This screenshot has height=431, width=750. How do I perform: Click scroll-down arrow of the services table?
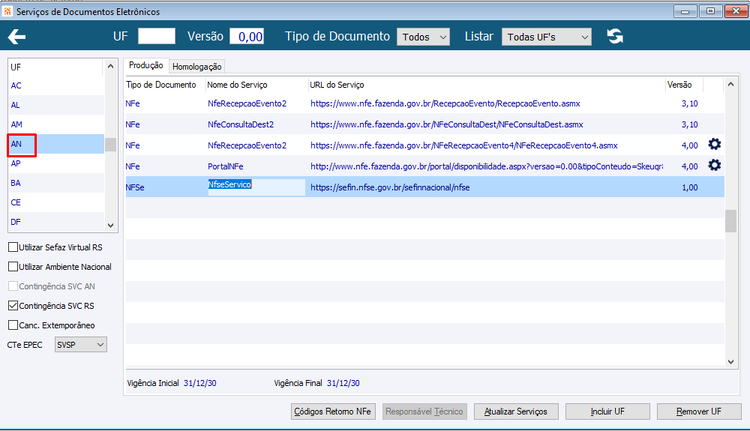click(x=731, y=362)
